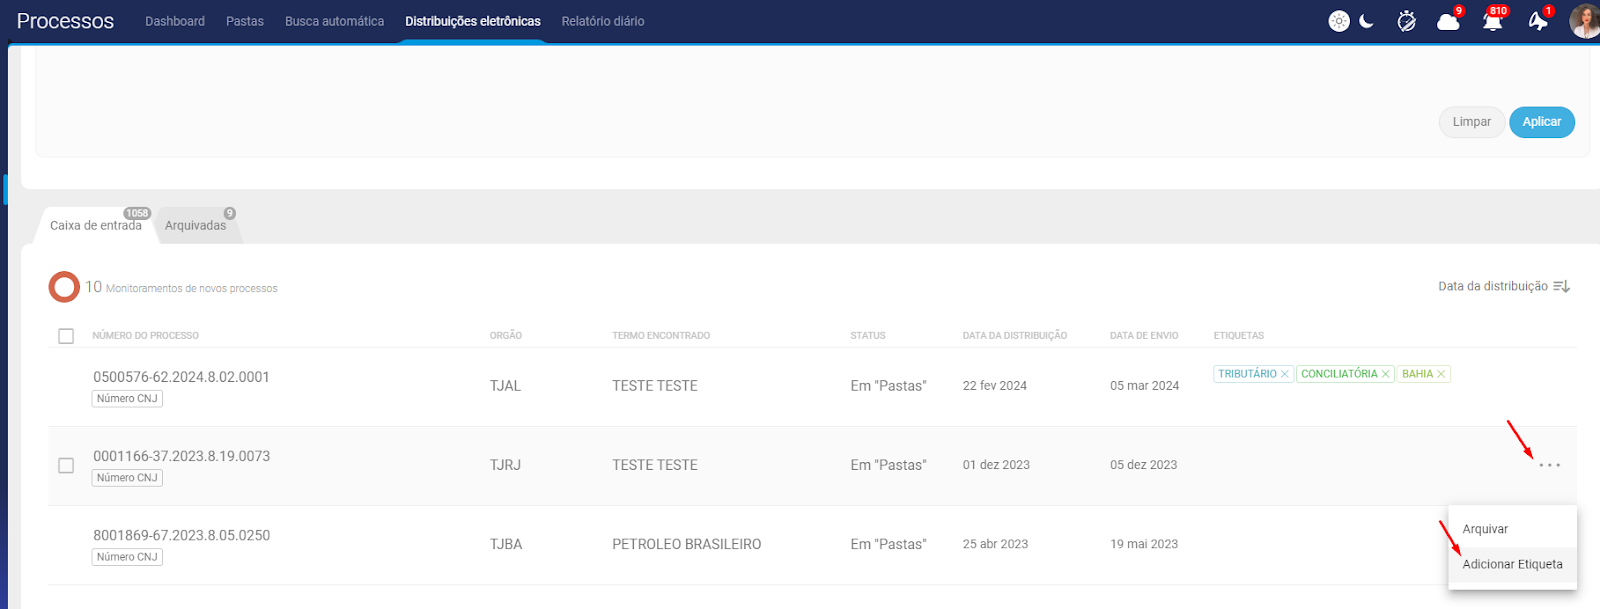Choose Adicionar Etiqueta from context menu
The height and width of the screenshot is (609, 1600).
point(1512,564)
